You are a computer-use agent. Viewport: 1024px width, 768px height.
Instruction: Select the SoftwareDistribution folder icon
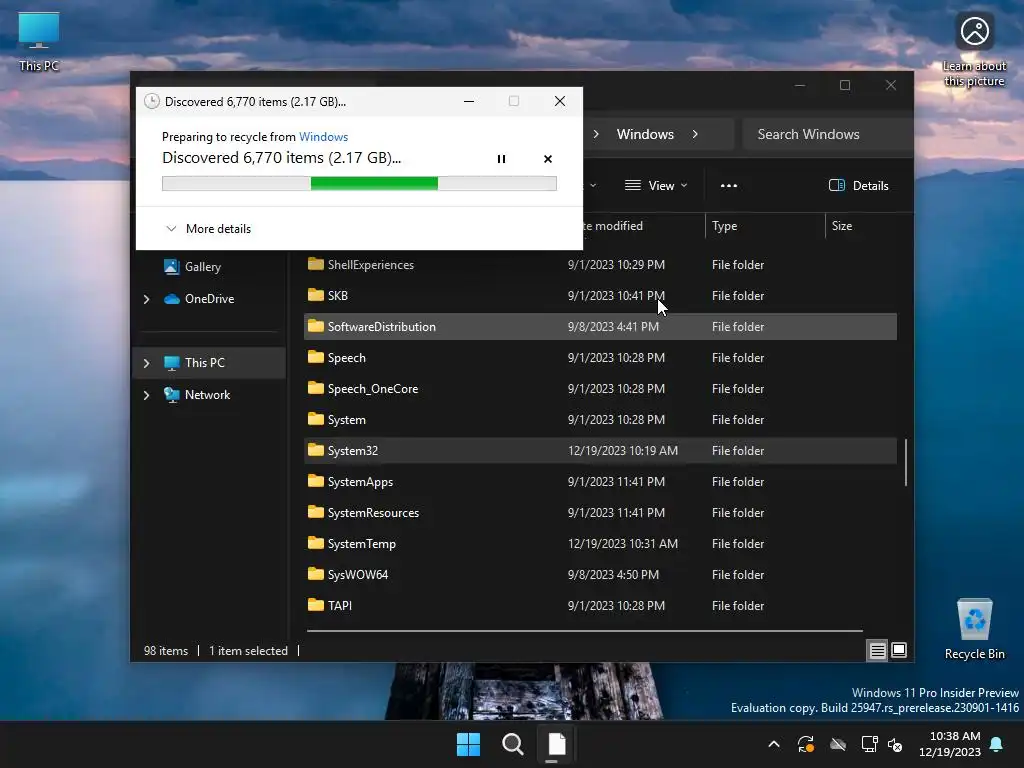pos(316,326)
